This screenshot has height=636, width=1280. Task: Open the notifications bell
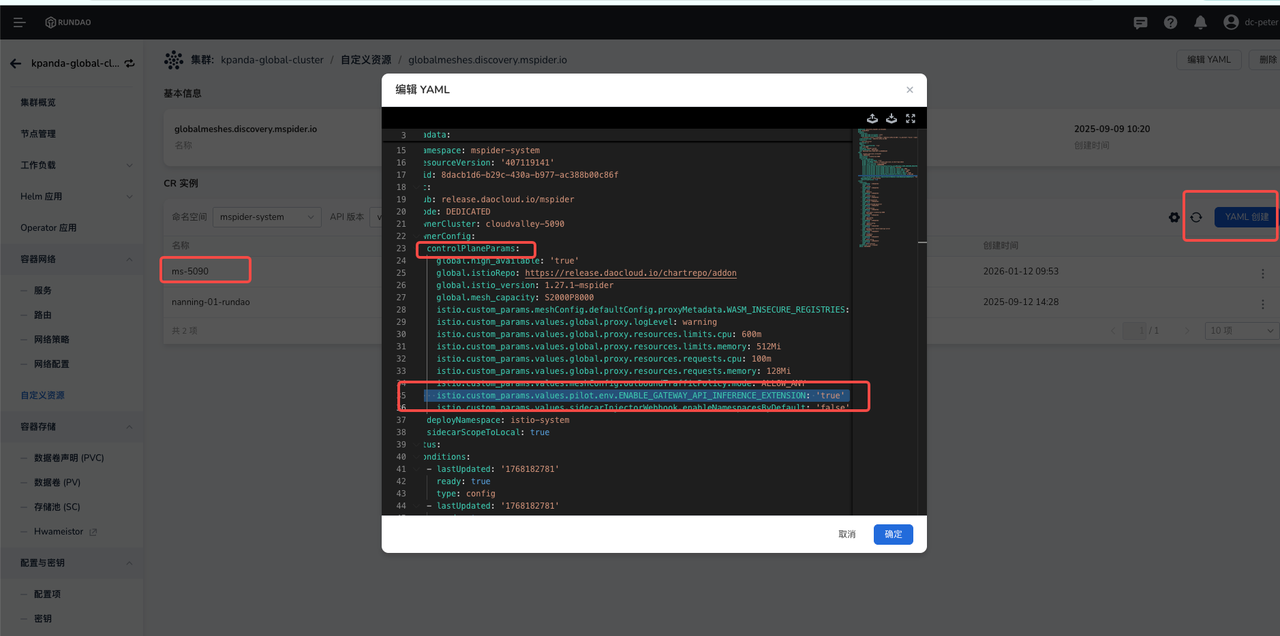[1200, 22]
